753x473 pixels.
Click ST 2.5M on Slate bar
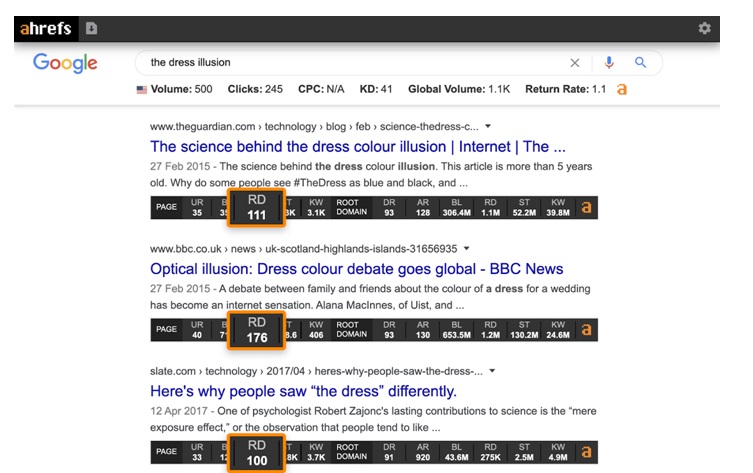coord(524,452)
